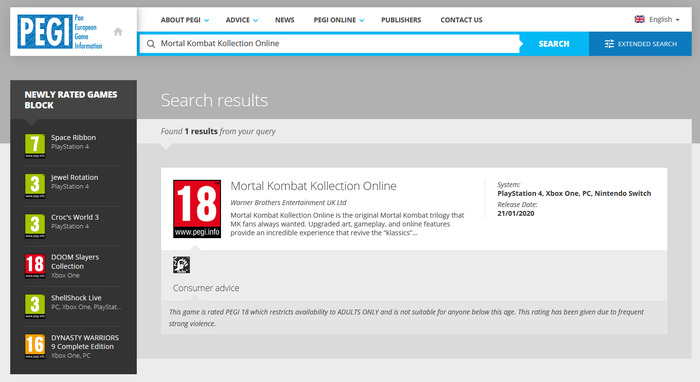Open Croc's World 3 in the sidebar
The height and width of the screenshot is (382, 700).
click(75, 217)
